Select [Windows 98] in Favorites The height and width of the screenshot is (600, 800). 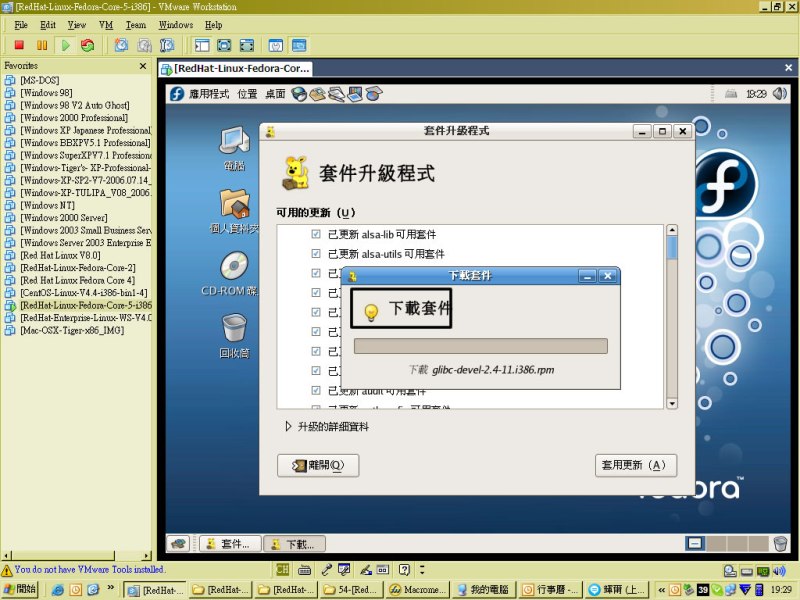pos(46,93)
